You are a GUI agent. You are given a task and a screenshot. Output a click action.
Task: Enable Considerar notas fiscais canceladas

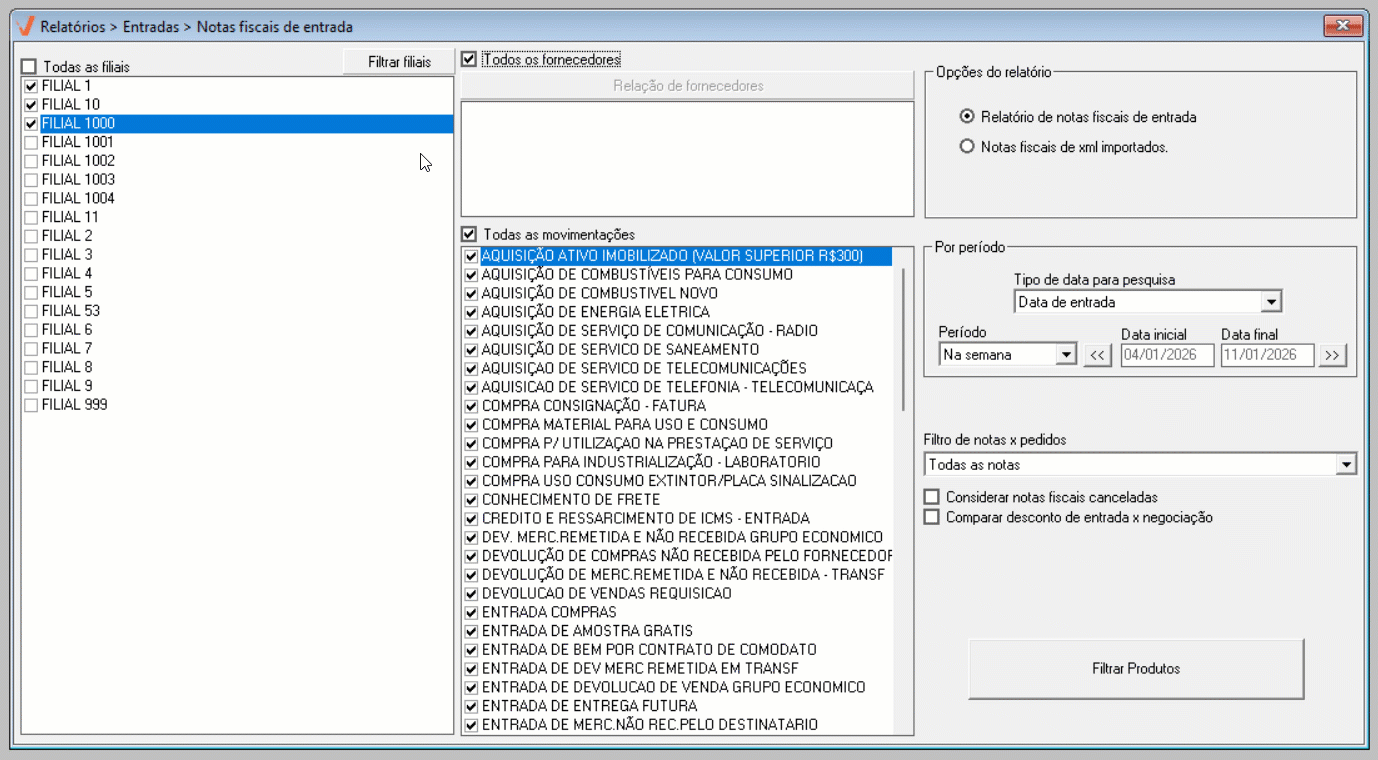coord(932,497)
